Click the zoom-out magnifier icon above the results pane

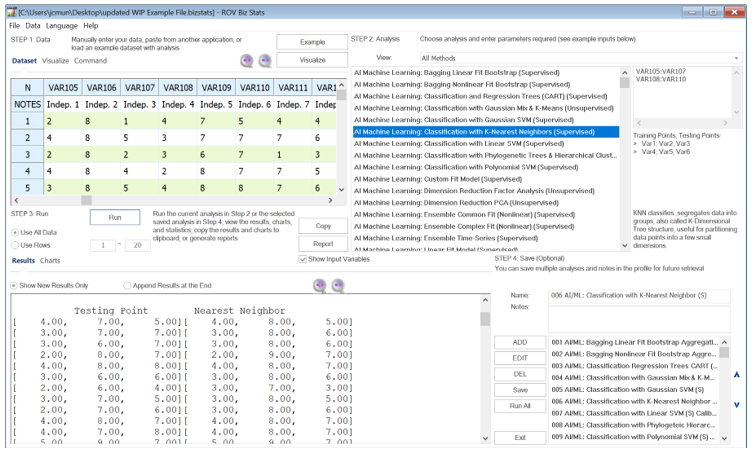pos(338,285)
